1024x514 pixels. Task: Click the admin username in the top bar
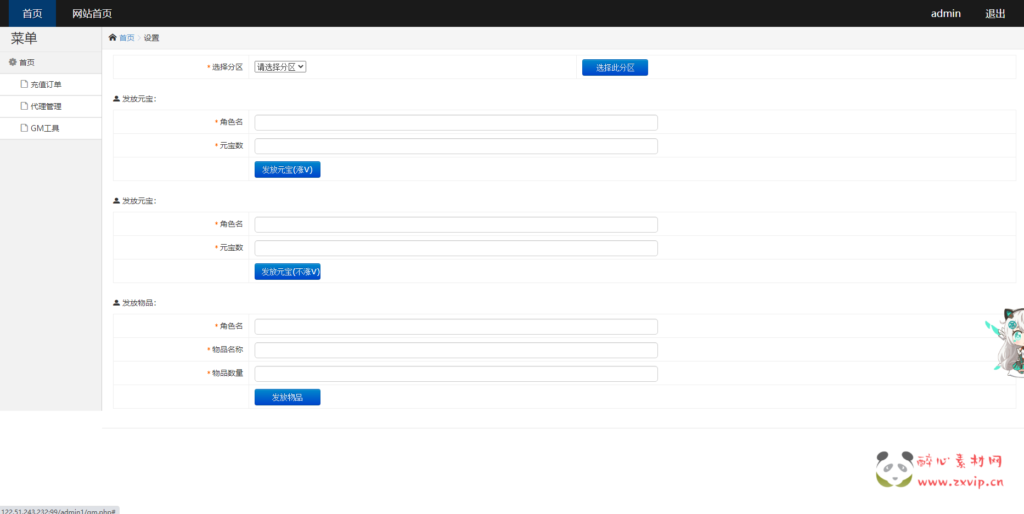tap(945, 13)
